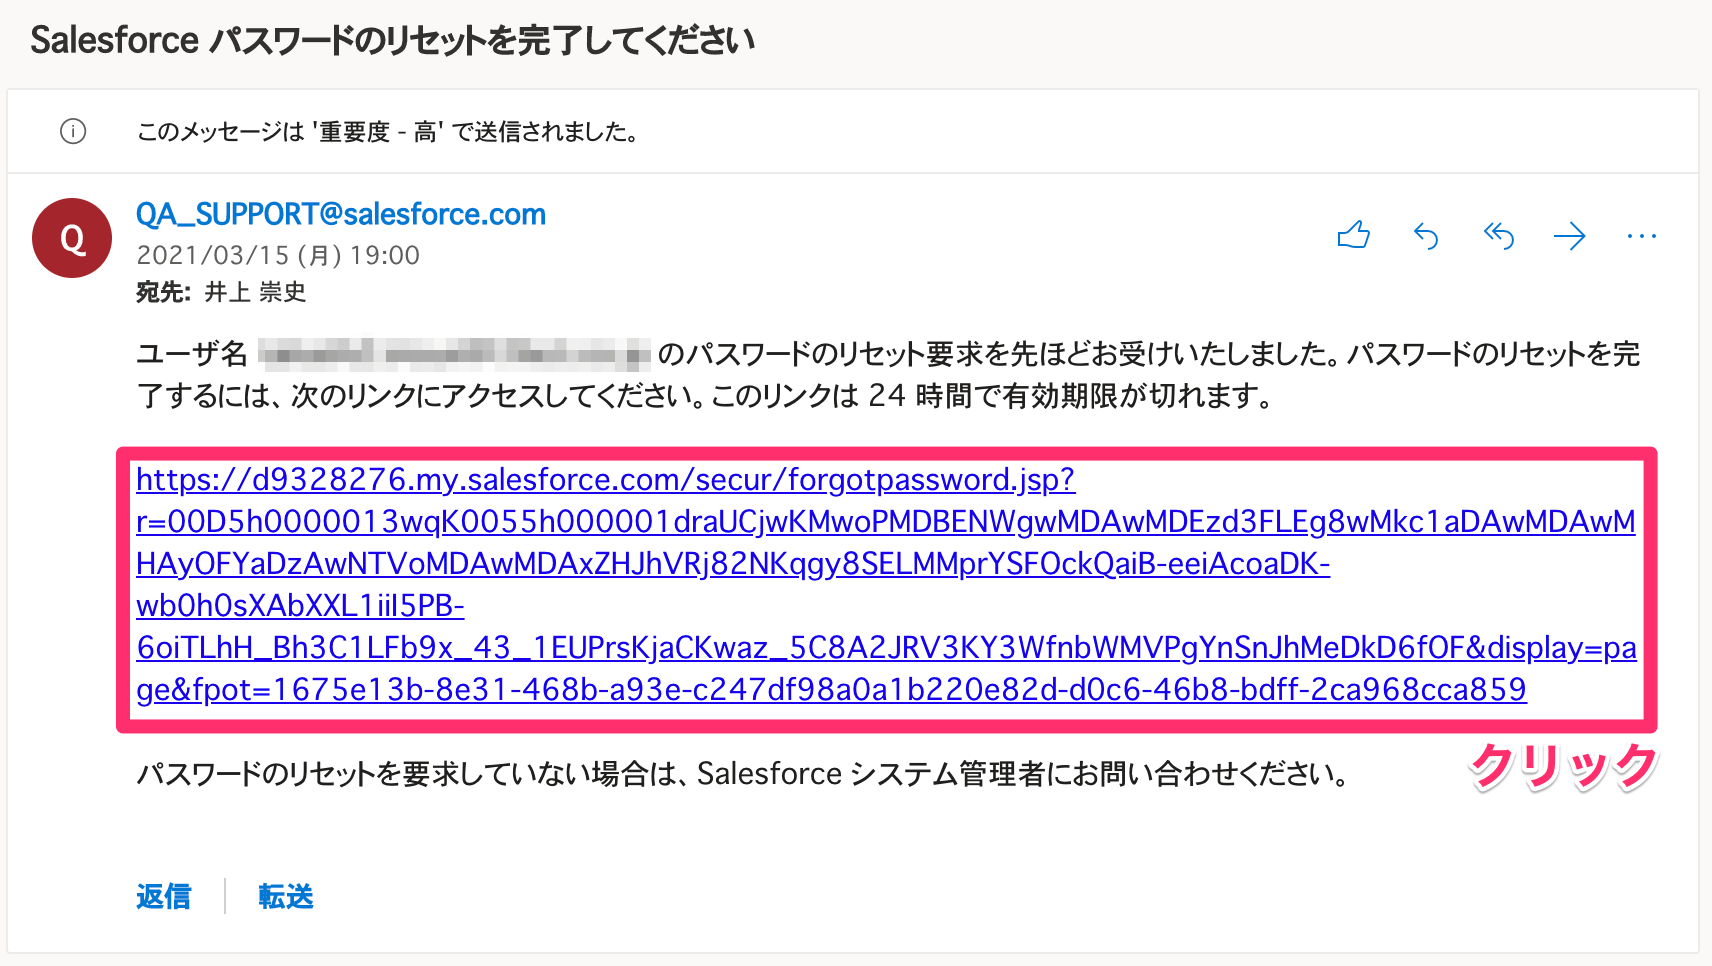Click the info icon in the importance banner
The image size is (1712, 966).
[73, 131]
